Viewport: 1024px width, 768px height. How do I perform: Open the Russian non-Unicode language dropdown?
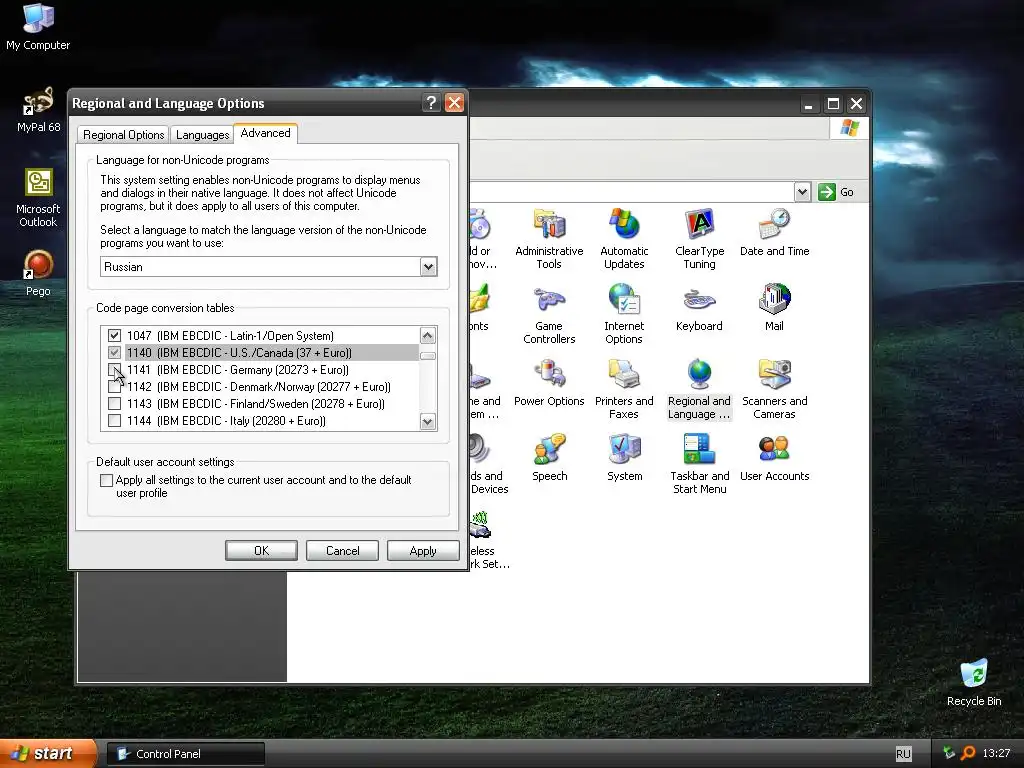pos(428,266)
